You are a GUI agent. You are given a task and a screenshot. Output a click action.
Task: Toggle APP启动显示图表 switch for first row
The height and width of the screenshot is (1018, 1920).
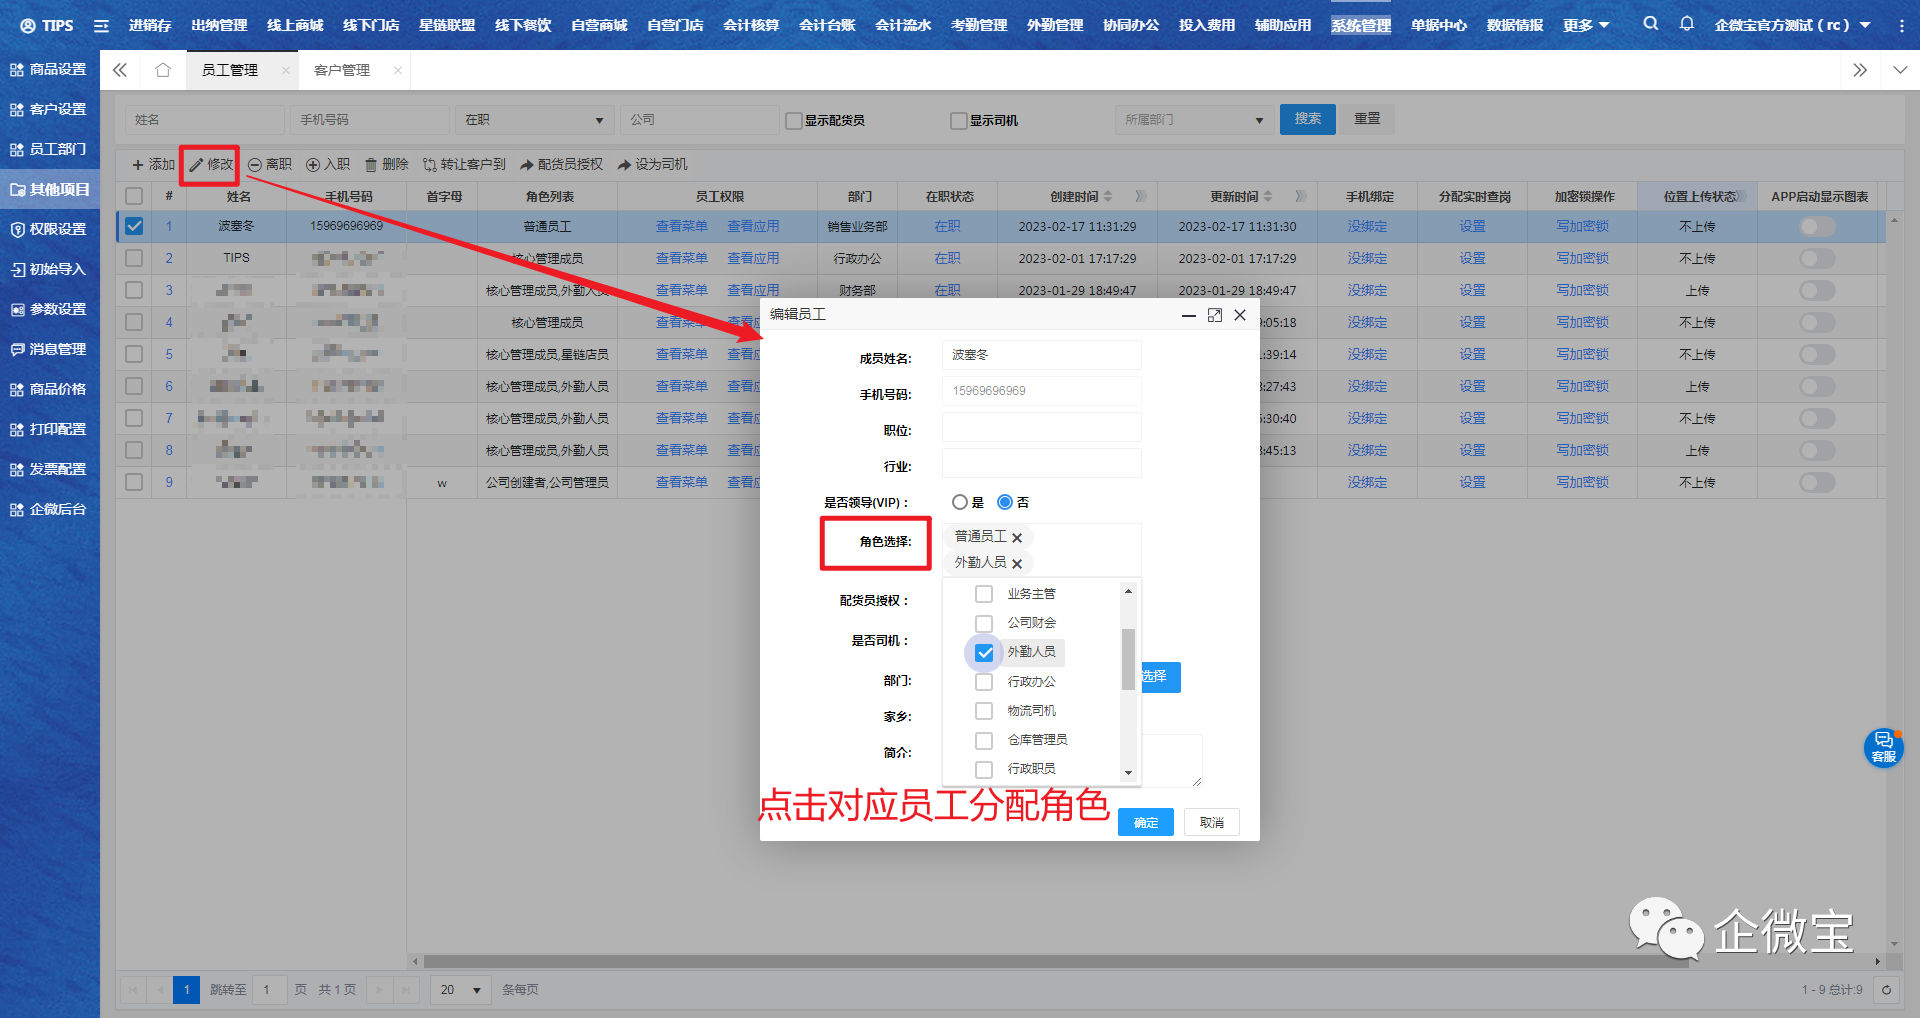click(1817, 227)
